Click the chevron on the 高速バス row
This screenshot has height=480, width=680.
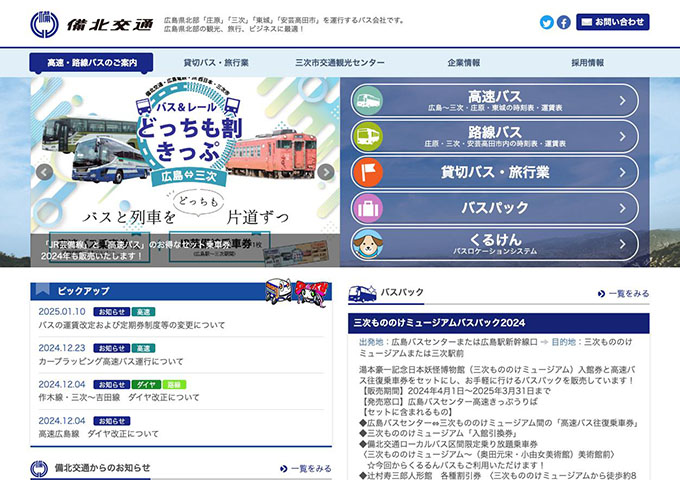point(622,101)
